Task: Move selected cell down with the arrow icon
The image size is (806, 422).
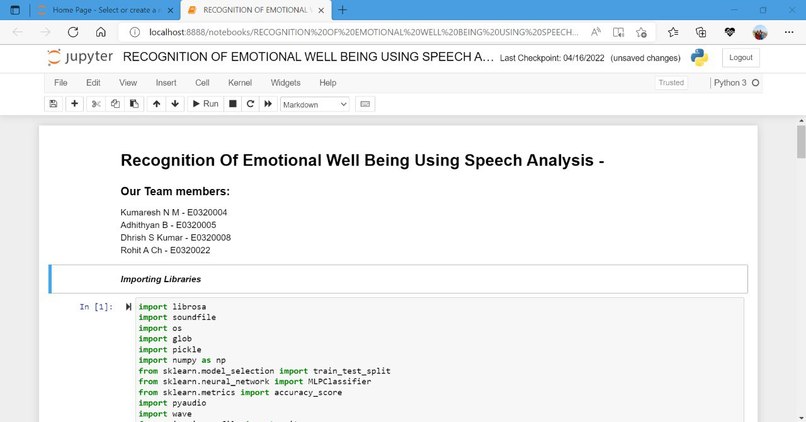Action: pos(175,104)
